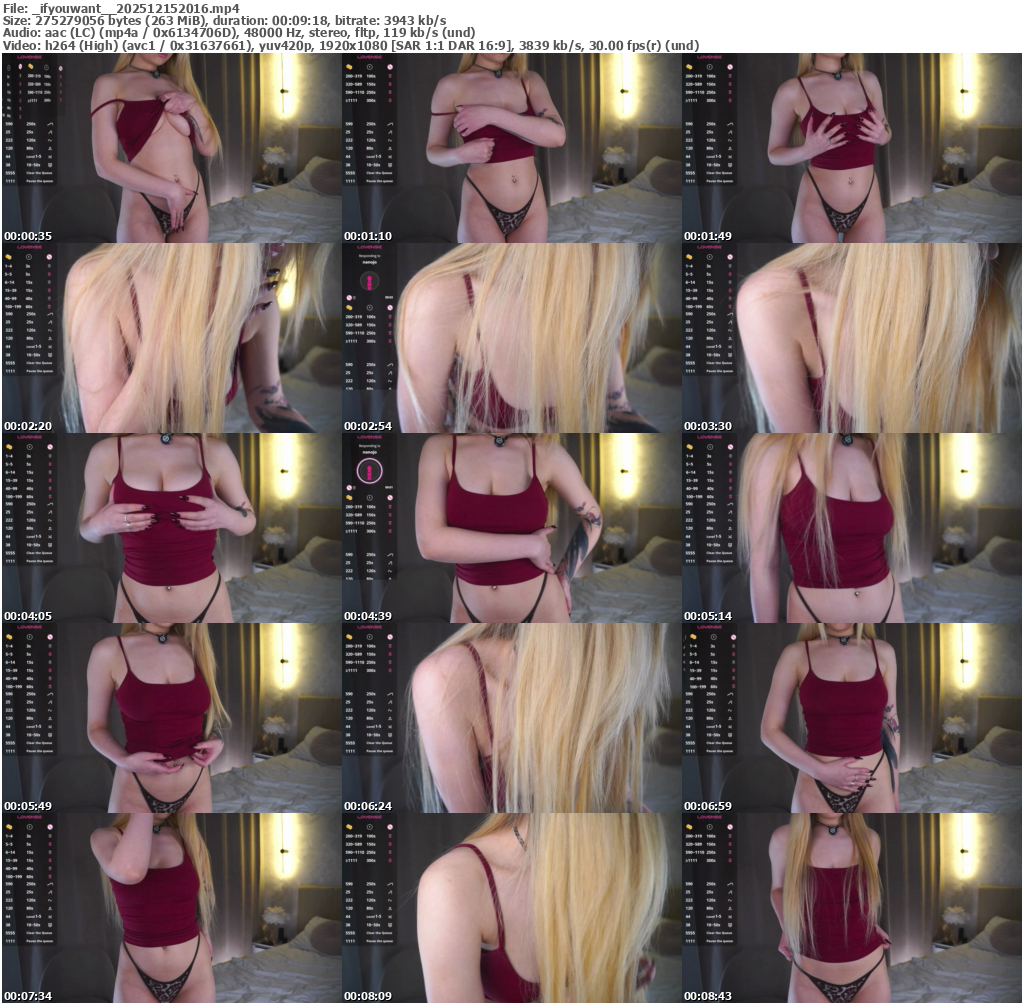This screenshot has width=1024, height=1003.
Task: Open the frame thumbnail stamped 00:01:10
Action: click(511, 148)
